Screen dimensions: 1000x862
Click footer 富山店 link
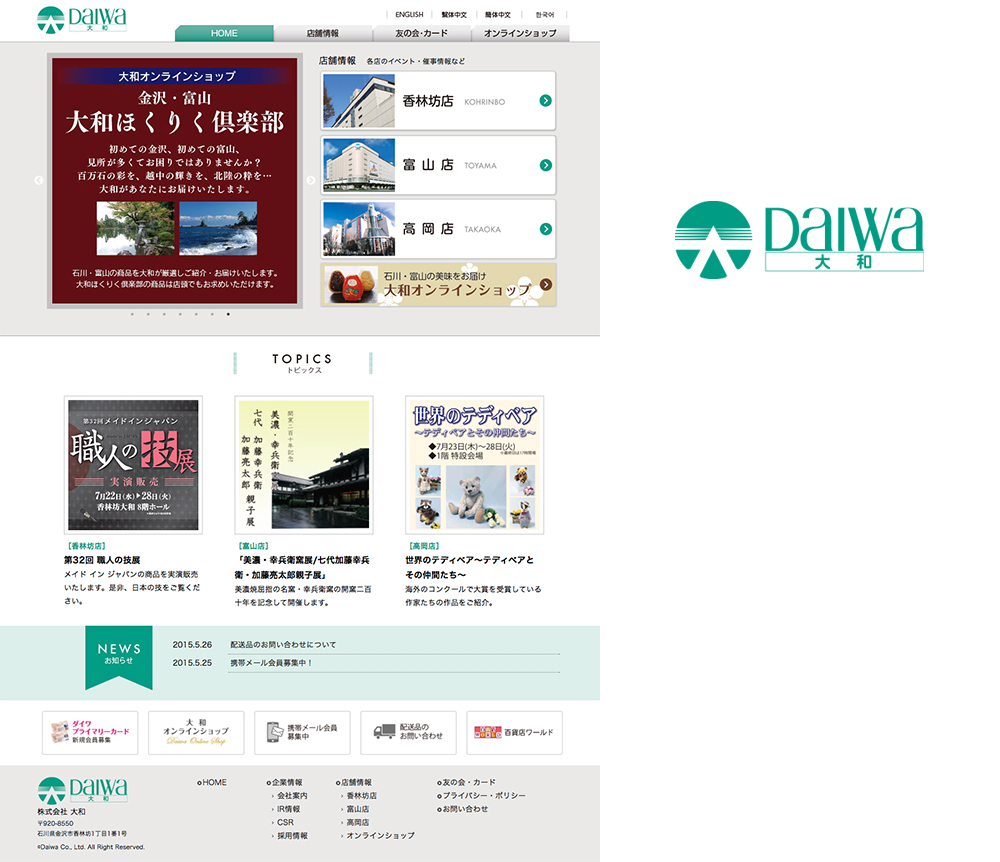358,809
